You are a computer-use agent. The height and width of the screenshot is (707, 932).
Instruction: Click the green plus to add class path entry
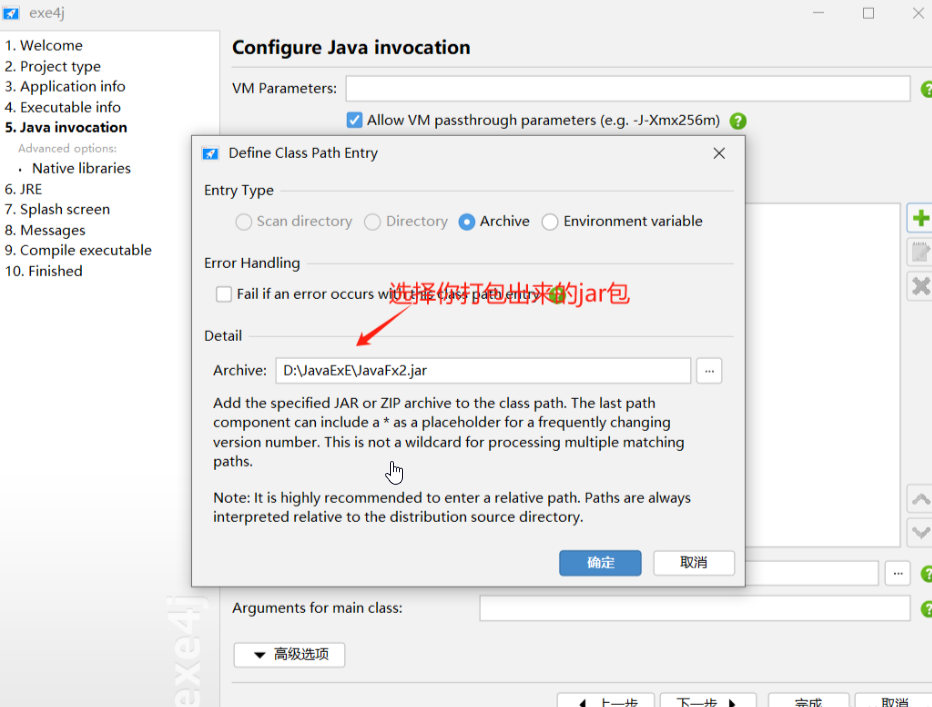920,218
